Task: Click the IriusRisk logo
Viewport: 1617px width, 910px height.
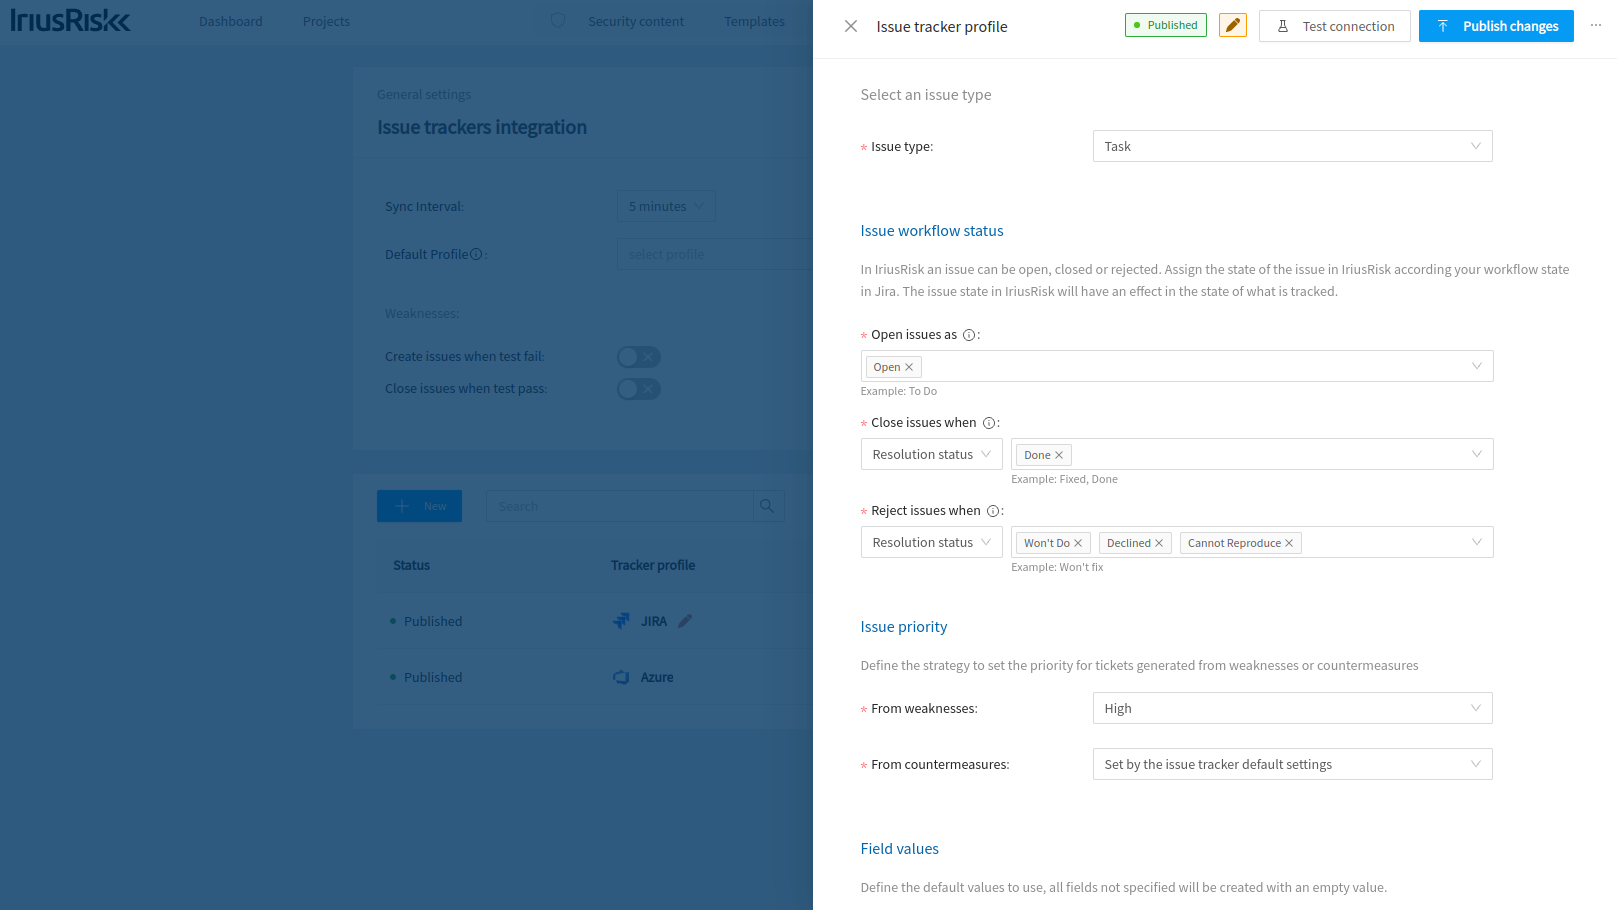Action: coord(70,20)
